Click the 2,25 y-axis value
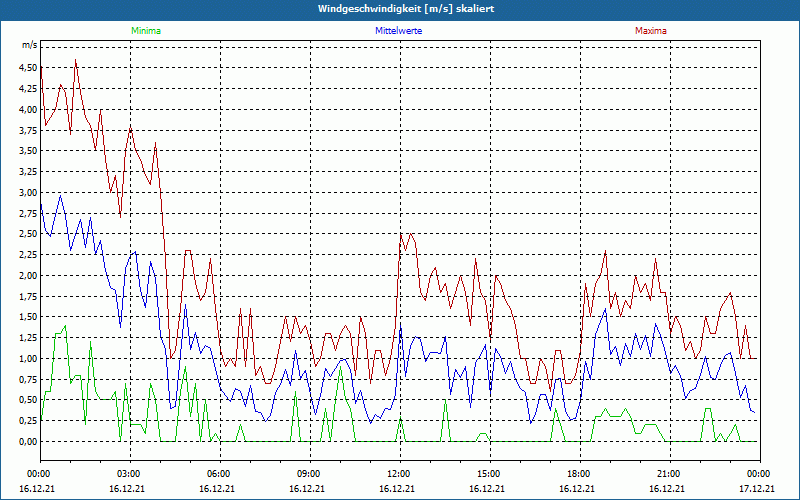 pos(28,255)
